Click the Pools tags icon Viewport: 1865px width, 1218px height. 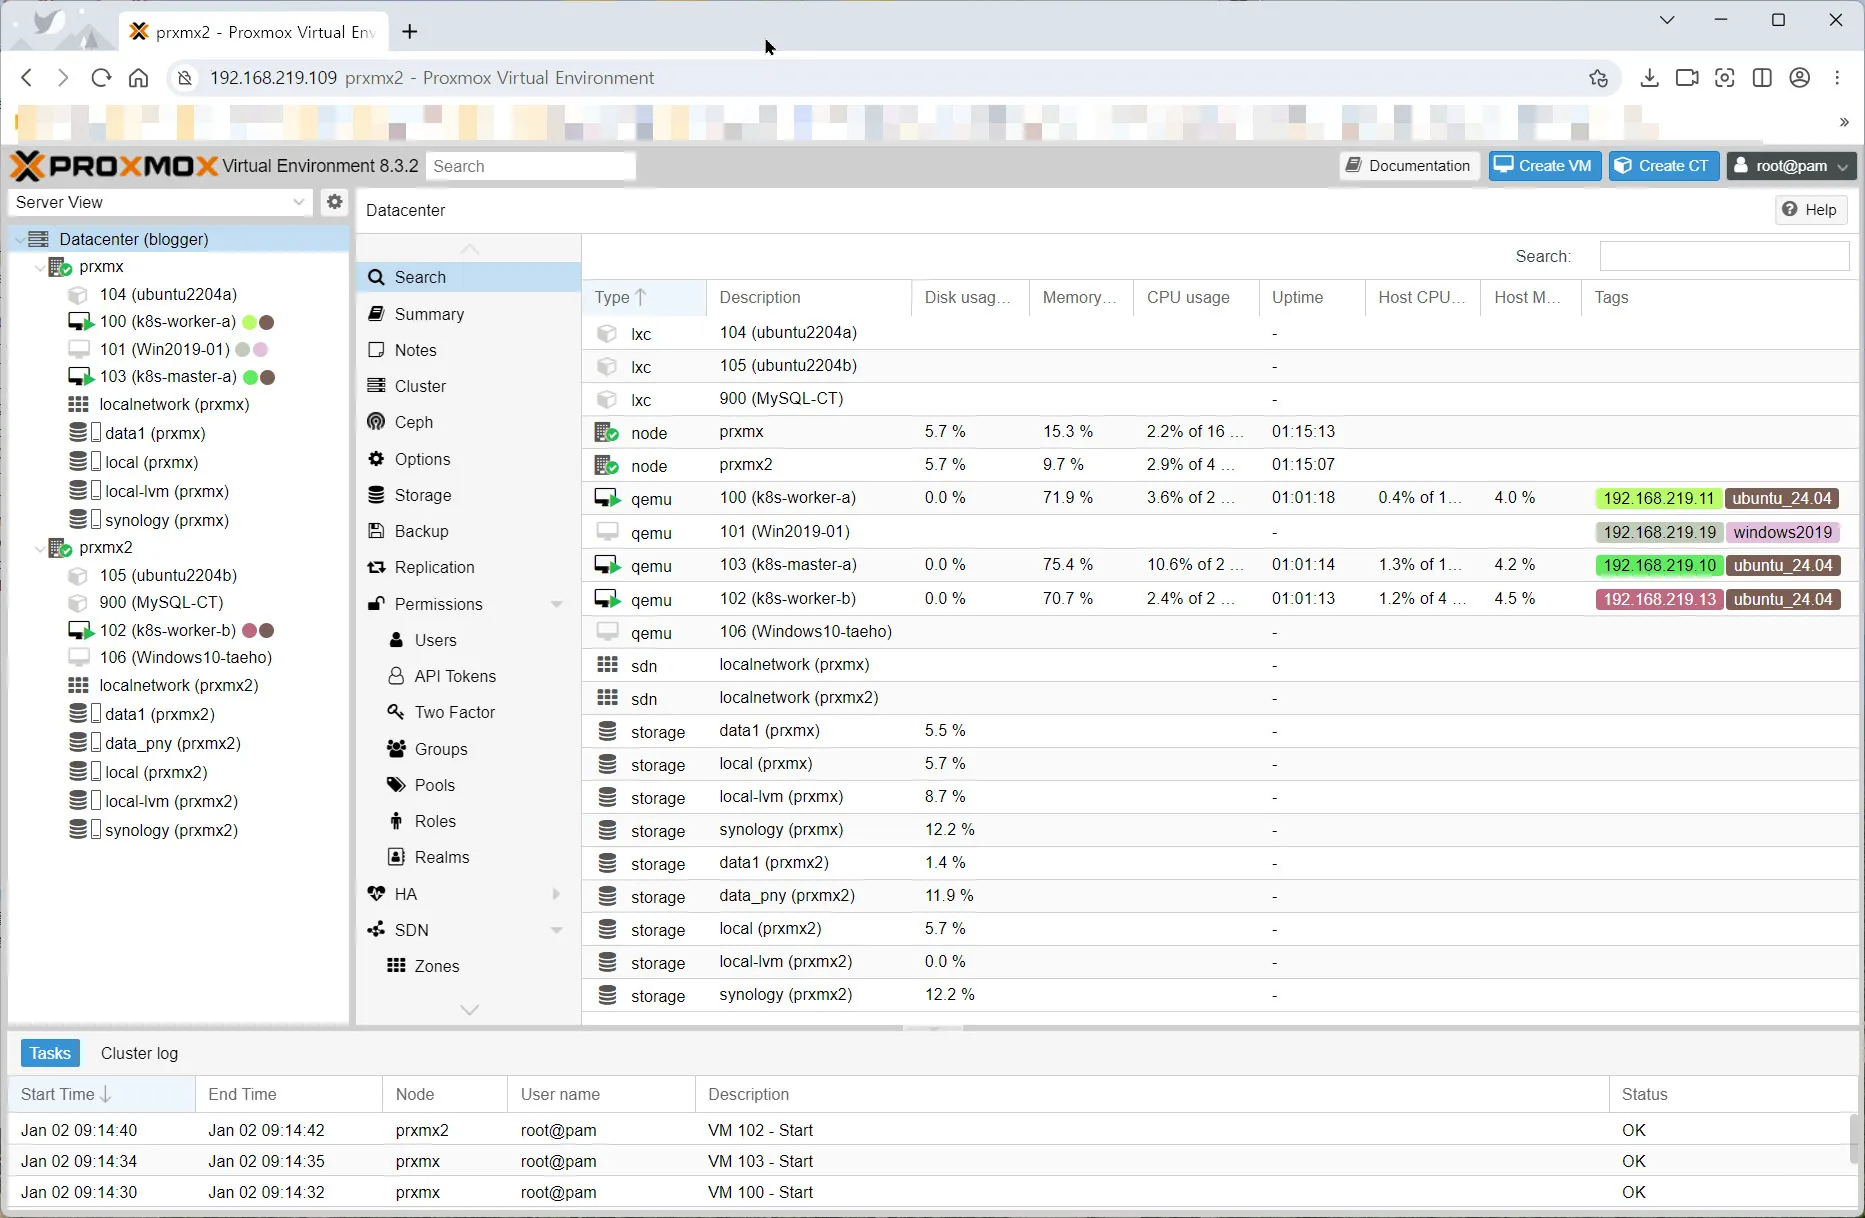(x=396, y=785)
